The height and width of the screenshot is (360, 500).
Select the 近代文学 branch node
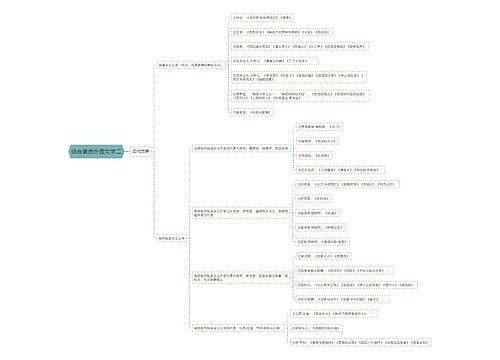click(140, 151)
